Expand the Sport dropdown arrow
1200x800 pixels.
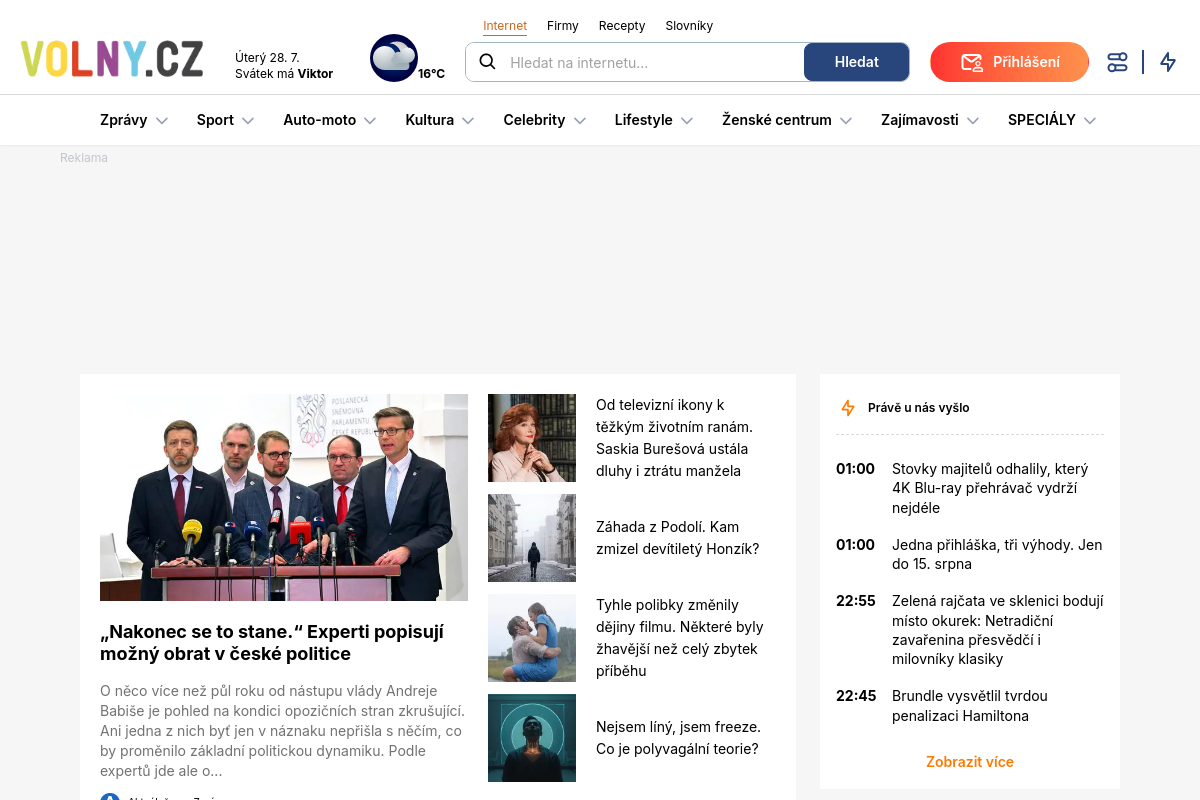248,120
